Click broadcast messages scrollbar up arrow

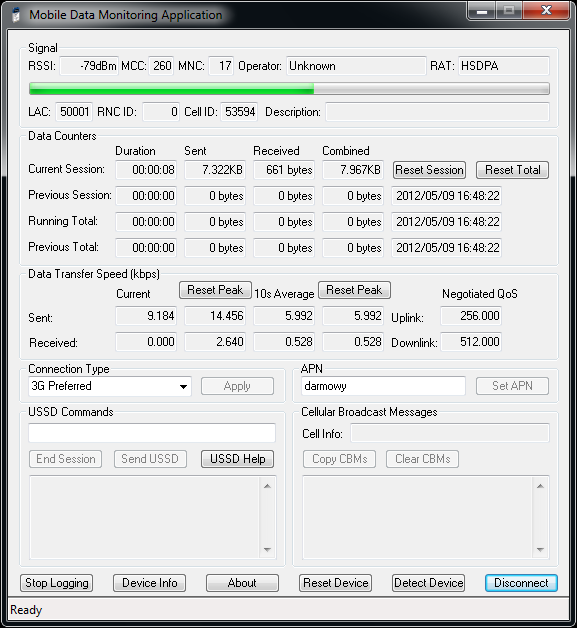click(540, 486)
